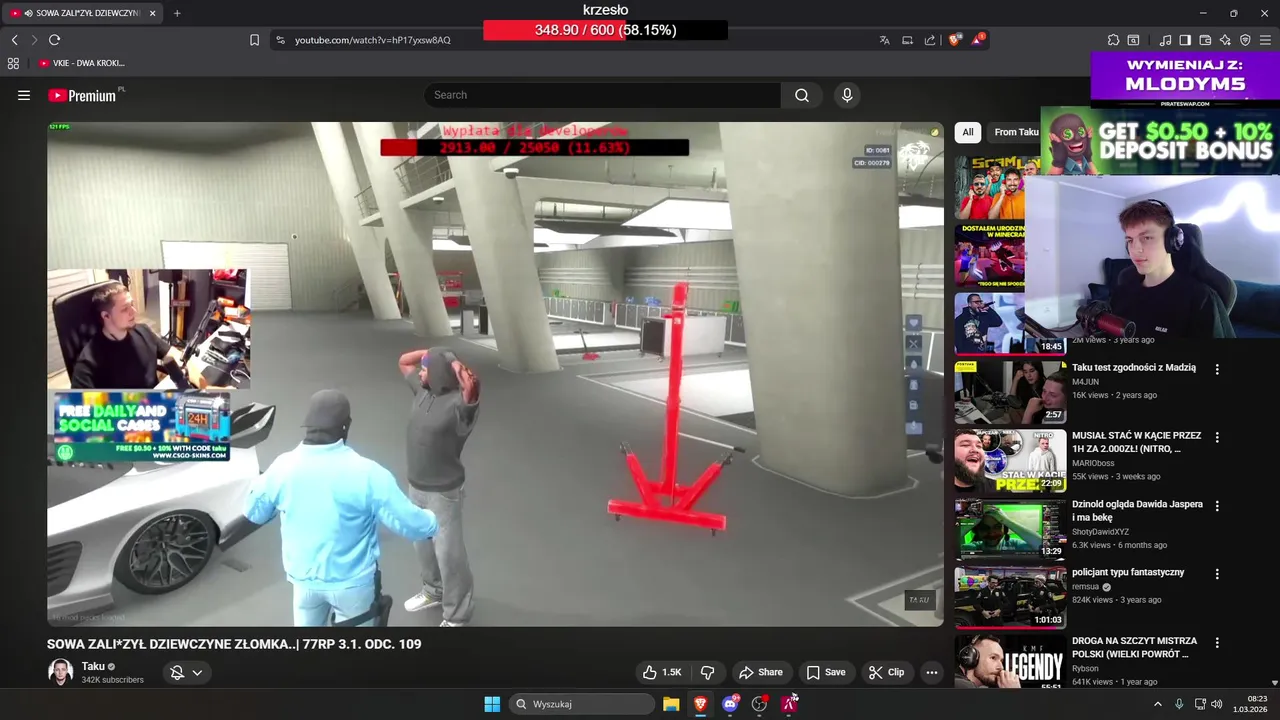Image resolution: width=1280 pixels, height=720 pixels.
Task: Open the YouTube hamburger guide menu
Action: click(24, 95)
